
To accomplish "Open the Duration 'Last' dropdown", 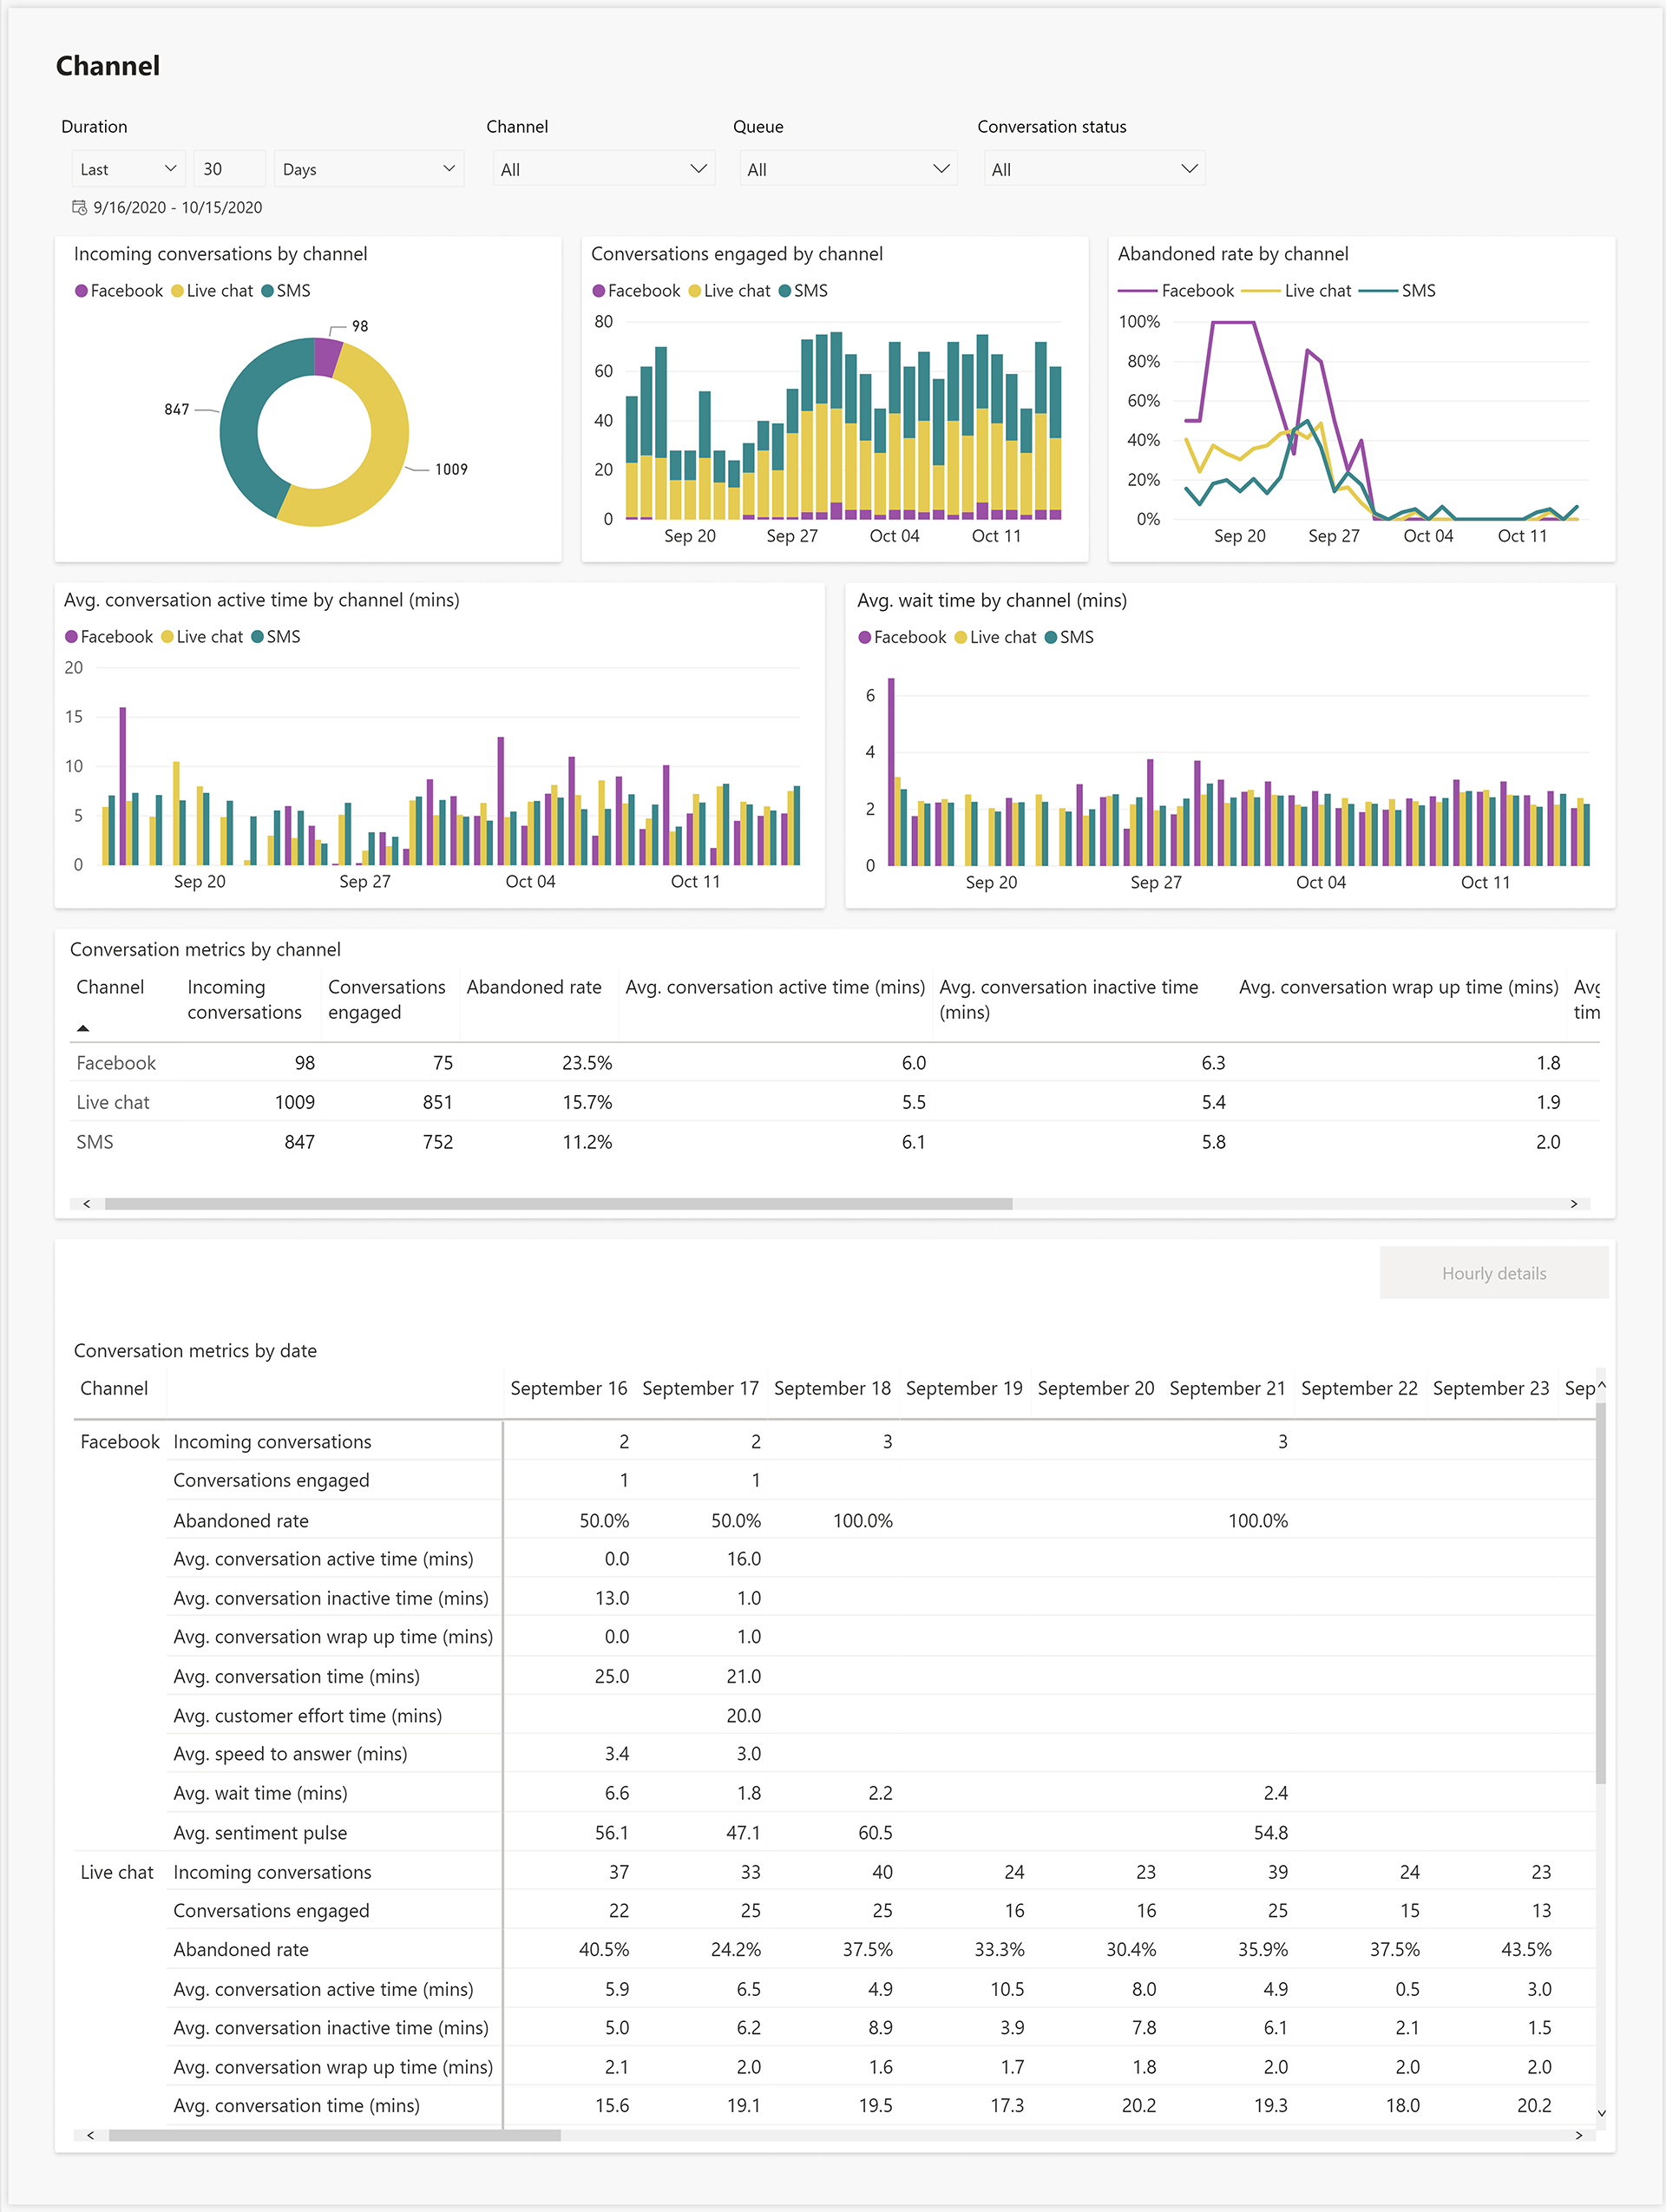I will [x=127, y=168].
